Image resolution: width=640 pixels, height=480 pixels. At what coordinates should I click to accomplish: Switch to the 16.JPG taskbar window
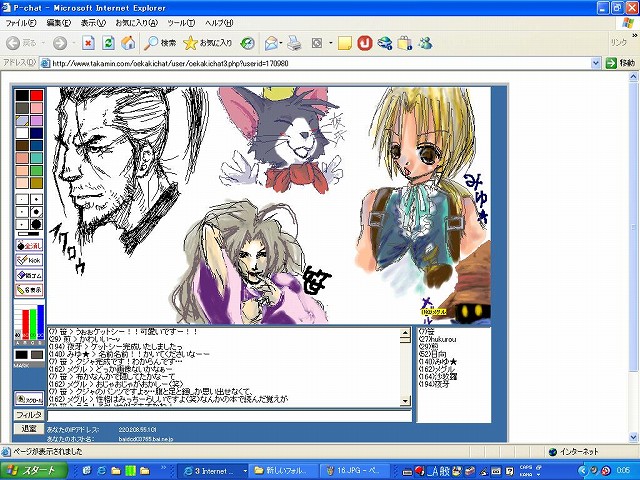(x=355, y=471)
